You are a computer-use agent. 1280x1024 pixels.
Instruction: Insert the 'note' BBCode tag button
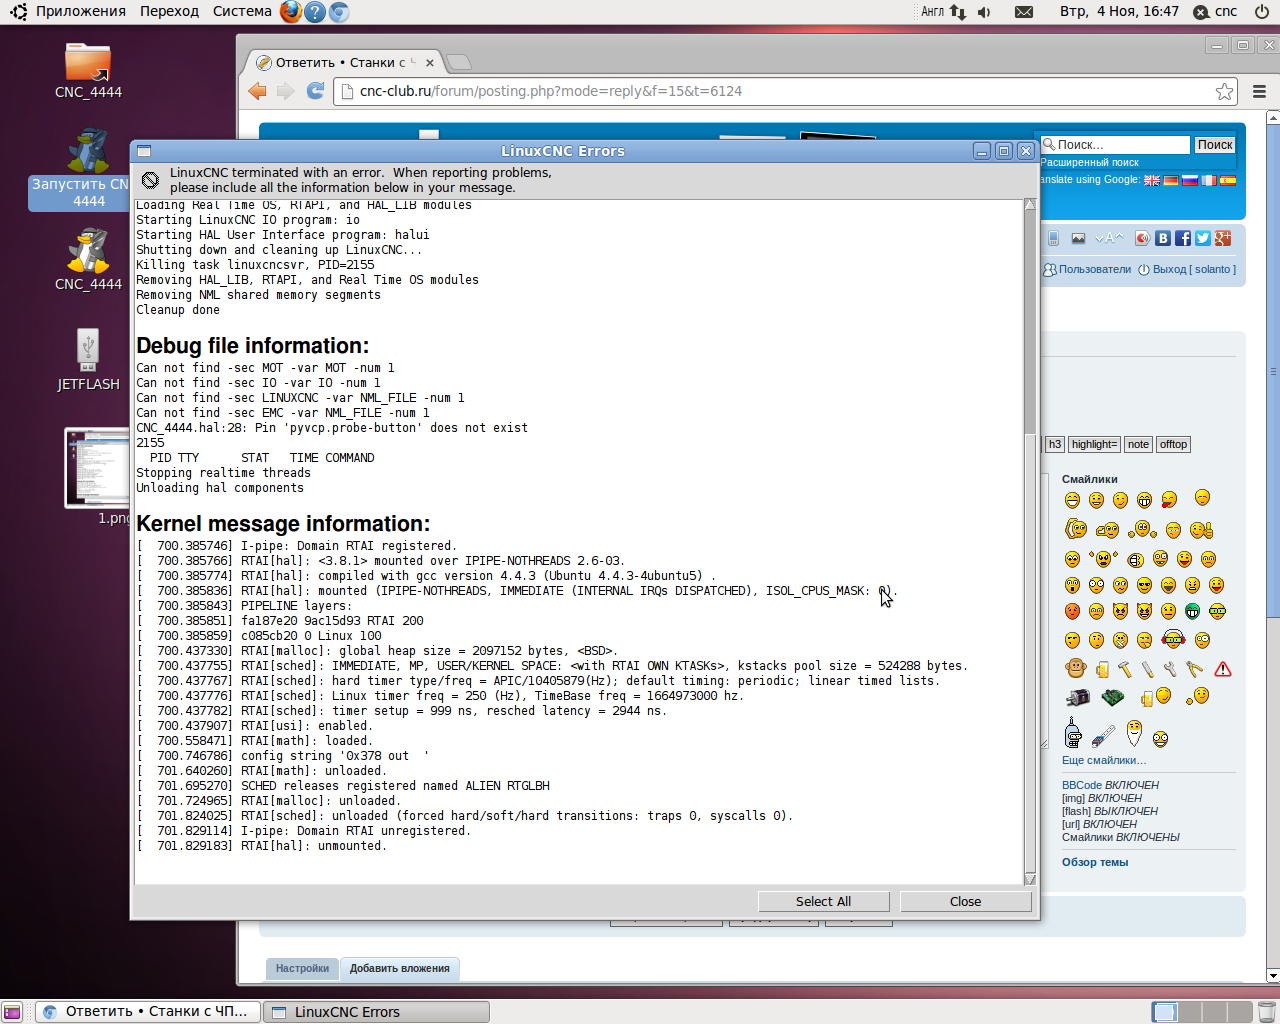[x=1138, y=444]
